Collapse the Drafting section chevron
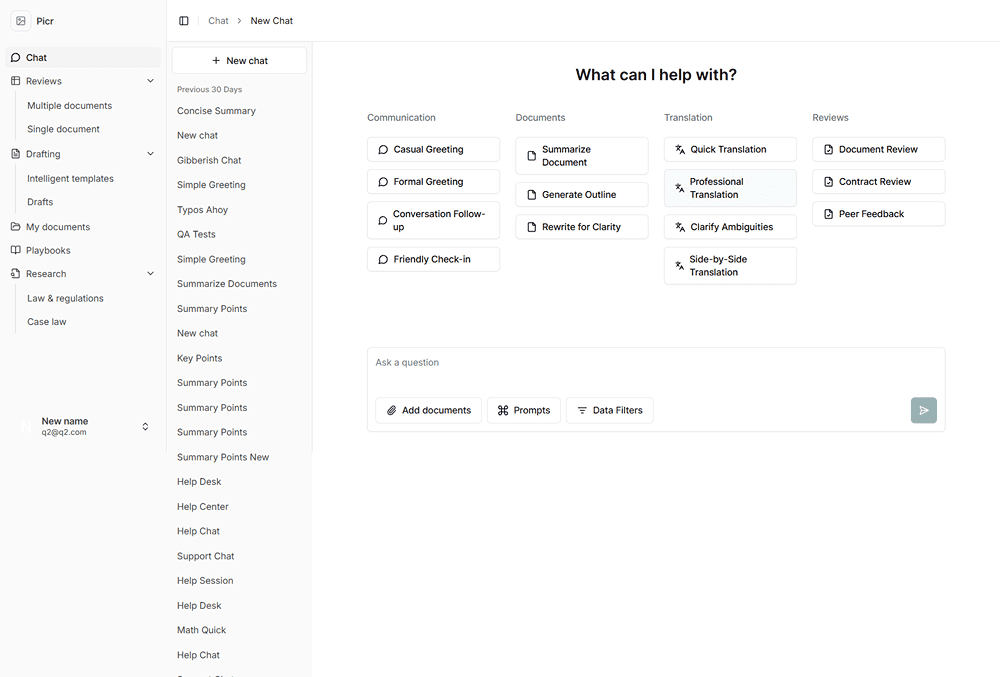Screen dimensions: 1000x677 pos(151,154)
